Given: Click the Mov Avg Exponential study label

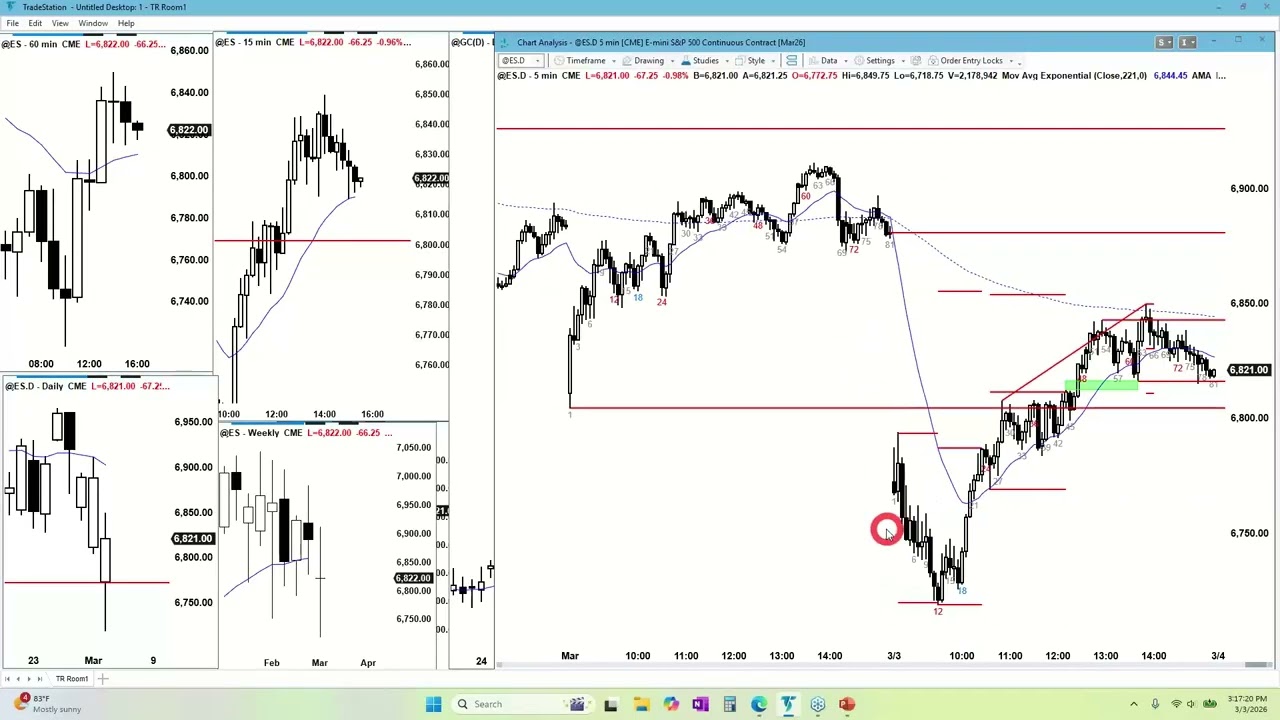Looking at the screenshot, I should [x=1074, y=76].
